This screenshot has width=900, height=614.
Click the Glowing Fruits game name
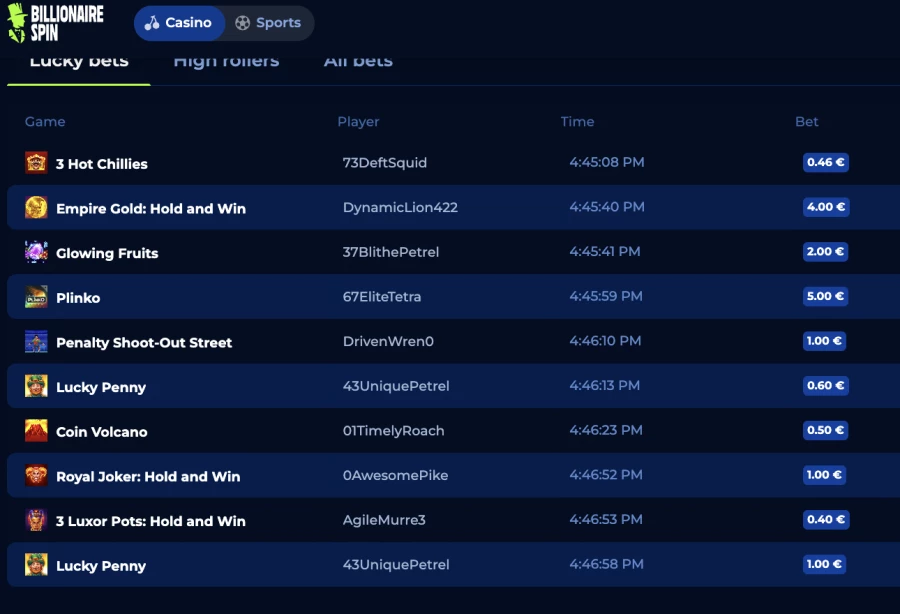[x=107, y=254]
